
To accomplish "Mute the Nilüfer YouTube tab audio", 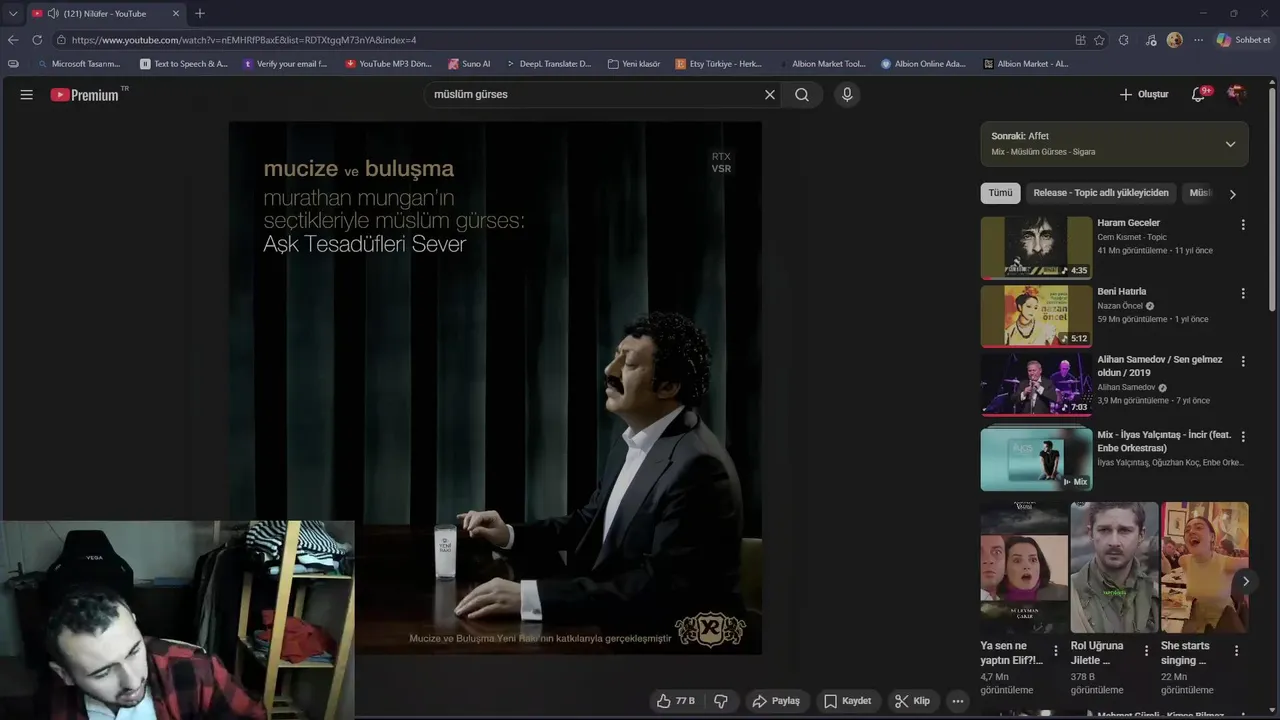I will [x=53, y=14].
